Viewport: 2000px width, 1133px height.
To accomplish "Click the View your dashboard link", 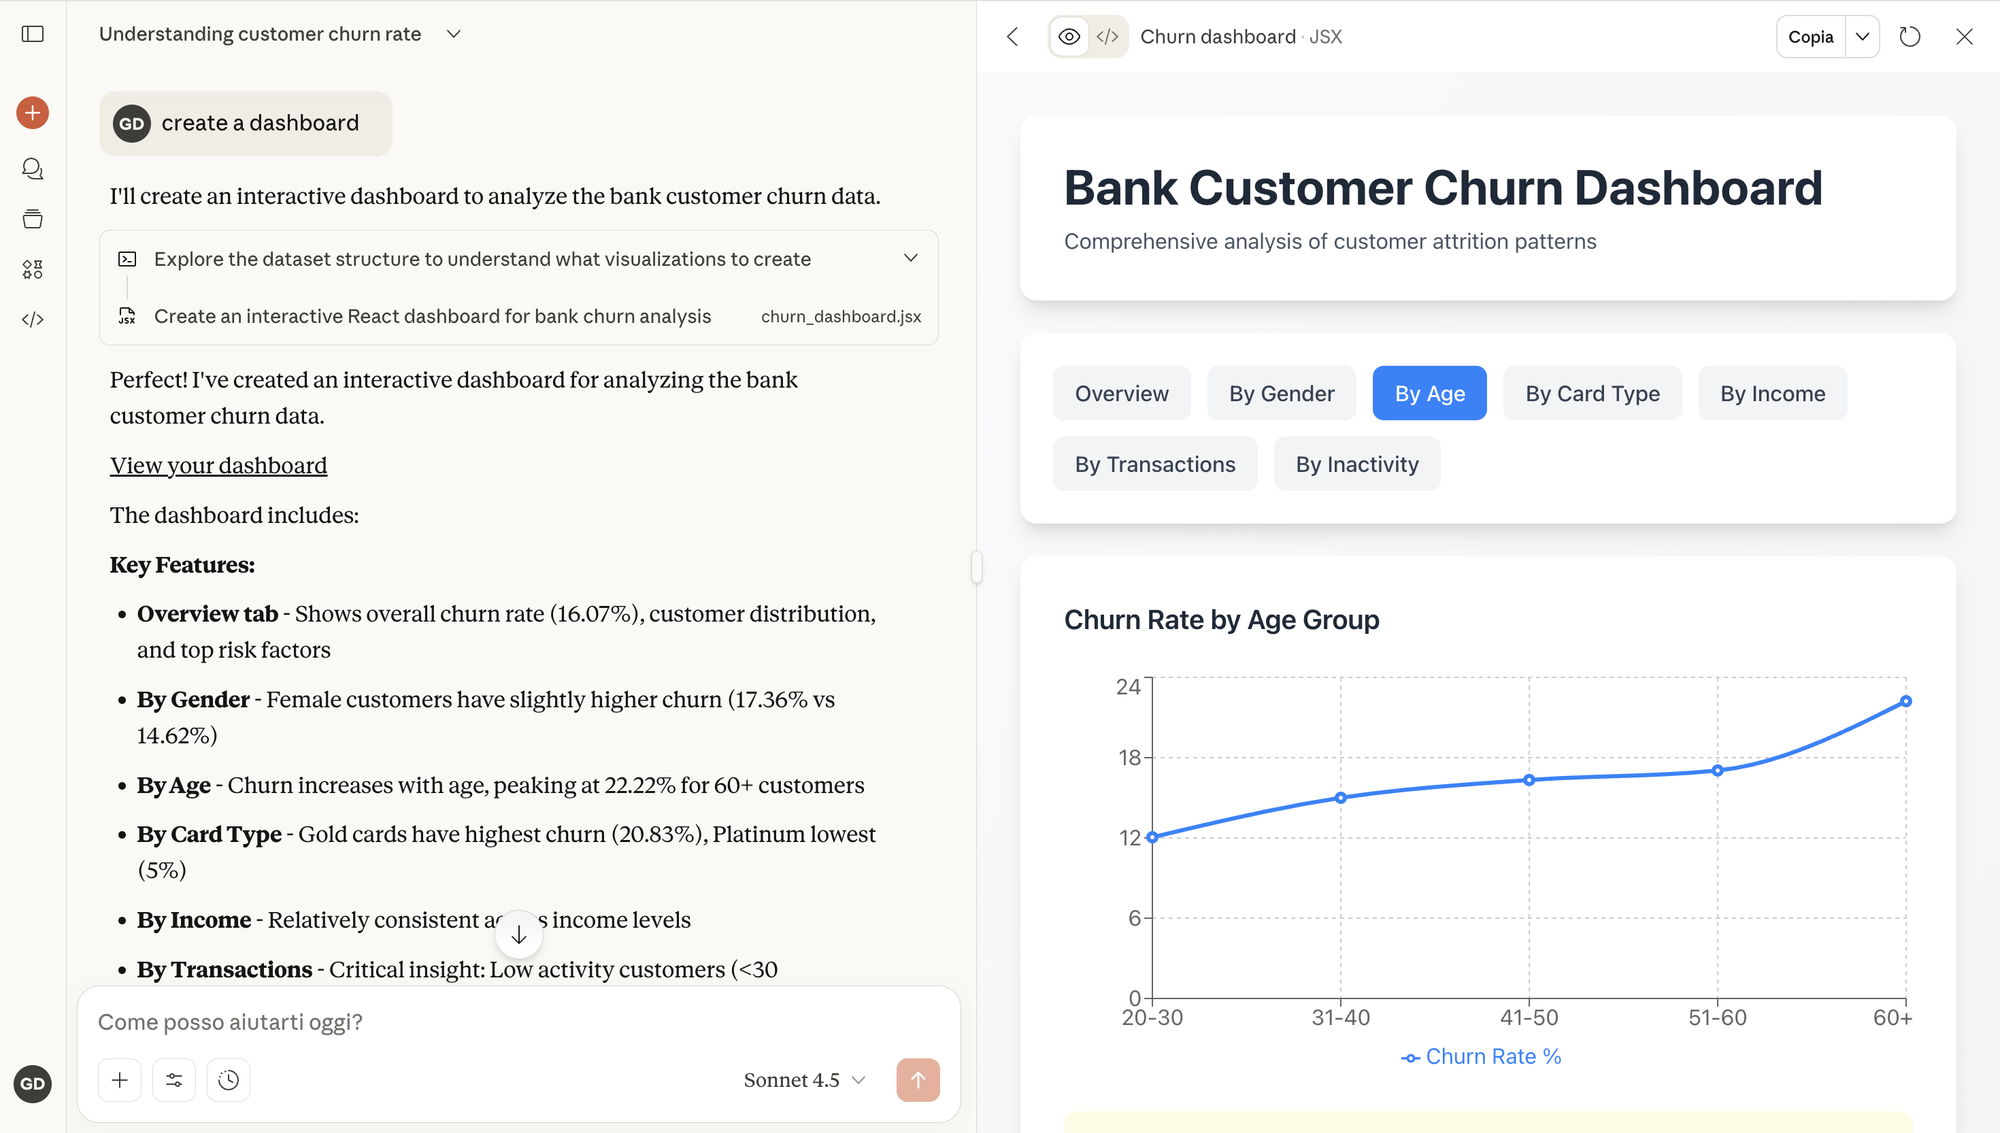I will pos(218,466).
